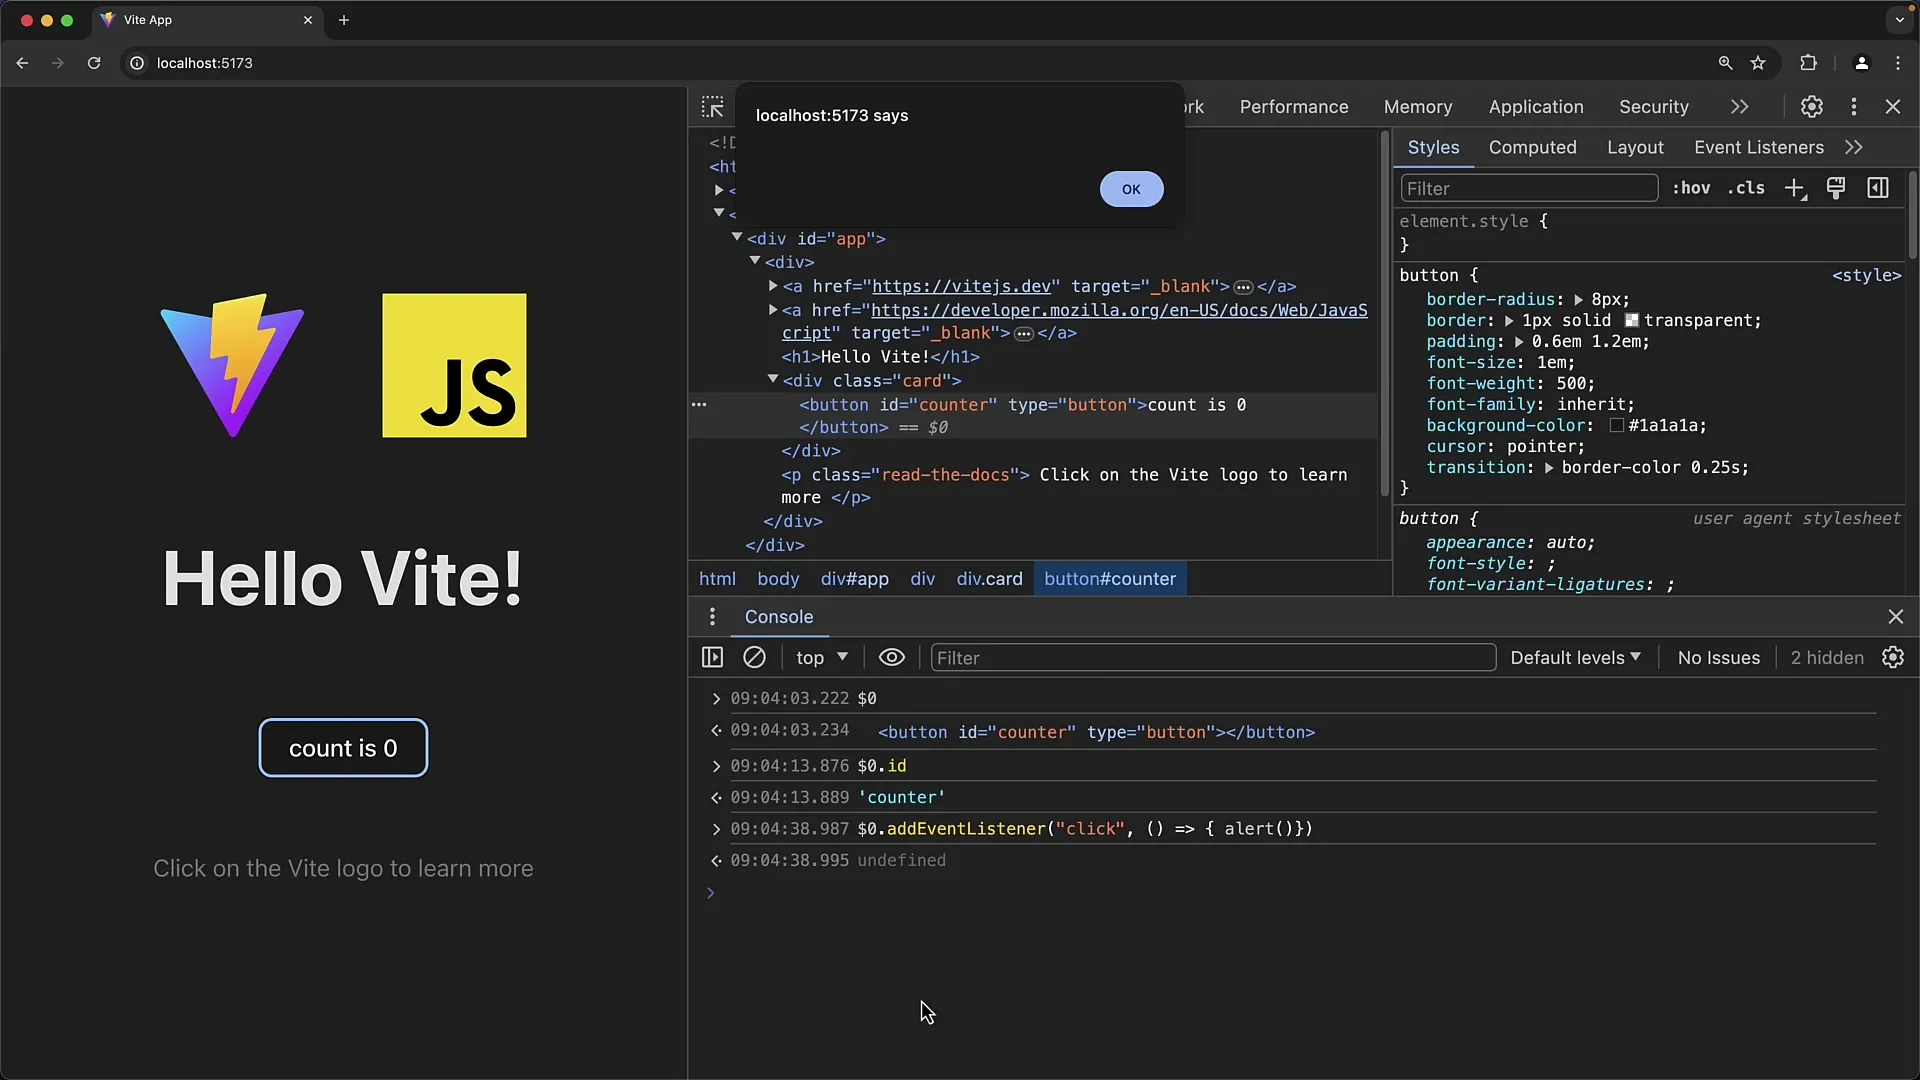The image size is (1920, 1080).
Task: Click OK button on the localhost:5173 dialog
Action: [x=1130, y=189]
